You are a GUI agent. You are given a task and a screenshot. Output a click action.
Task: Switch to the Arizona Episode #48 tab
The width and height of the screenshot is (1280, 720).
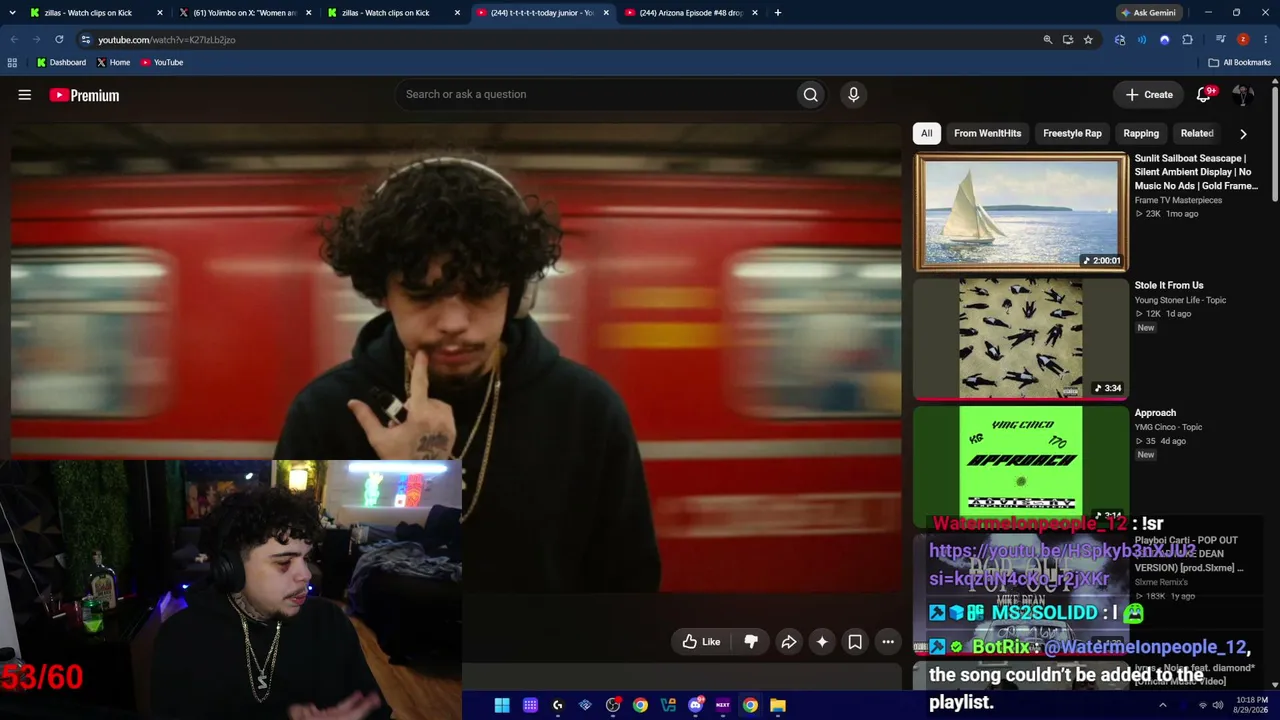(x=692, y=13)
